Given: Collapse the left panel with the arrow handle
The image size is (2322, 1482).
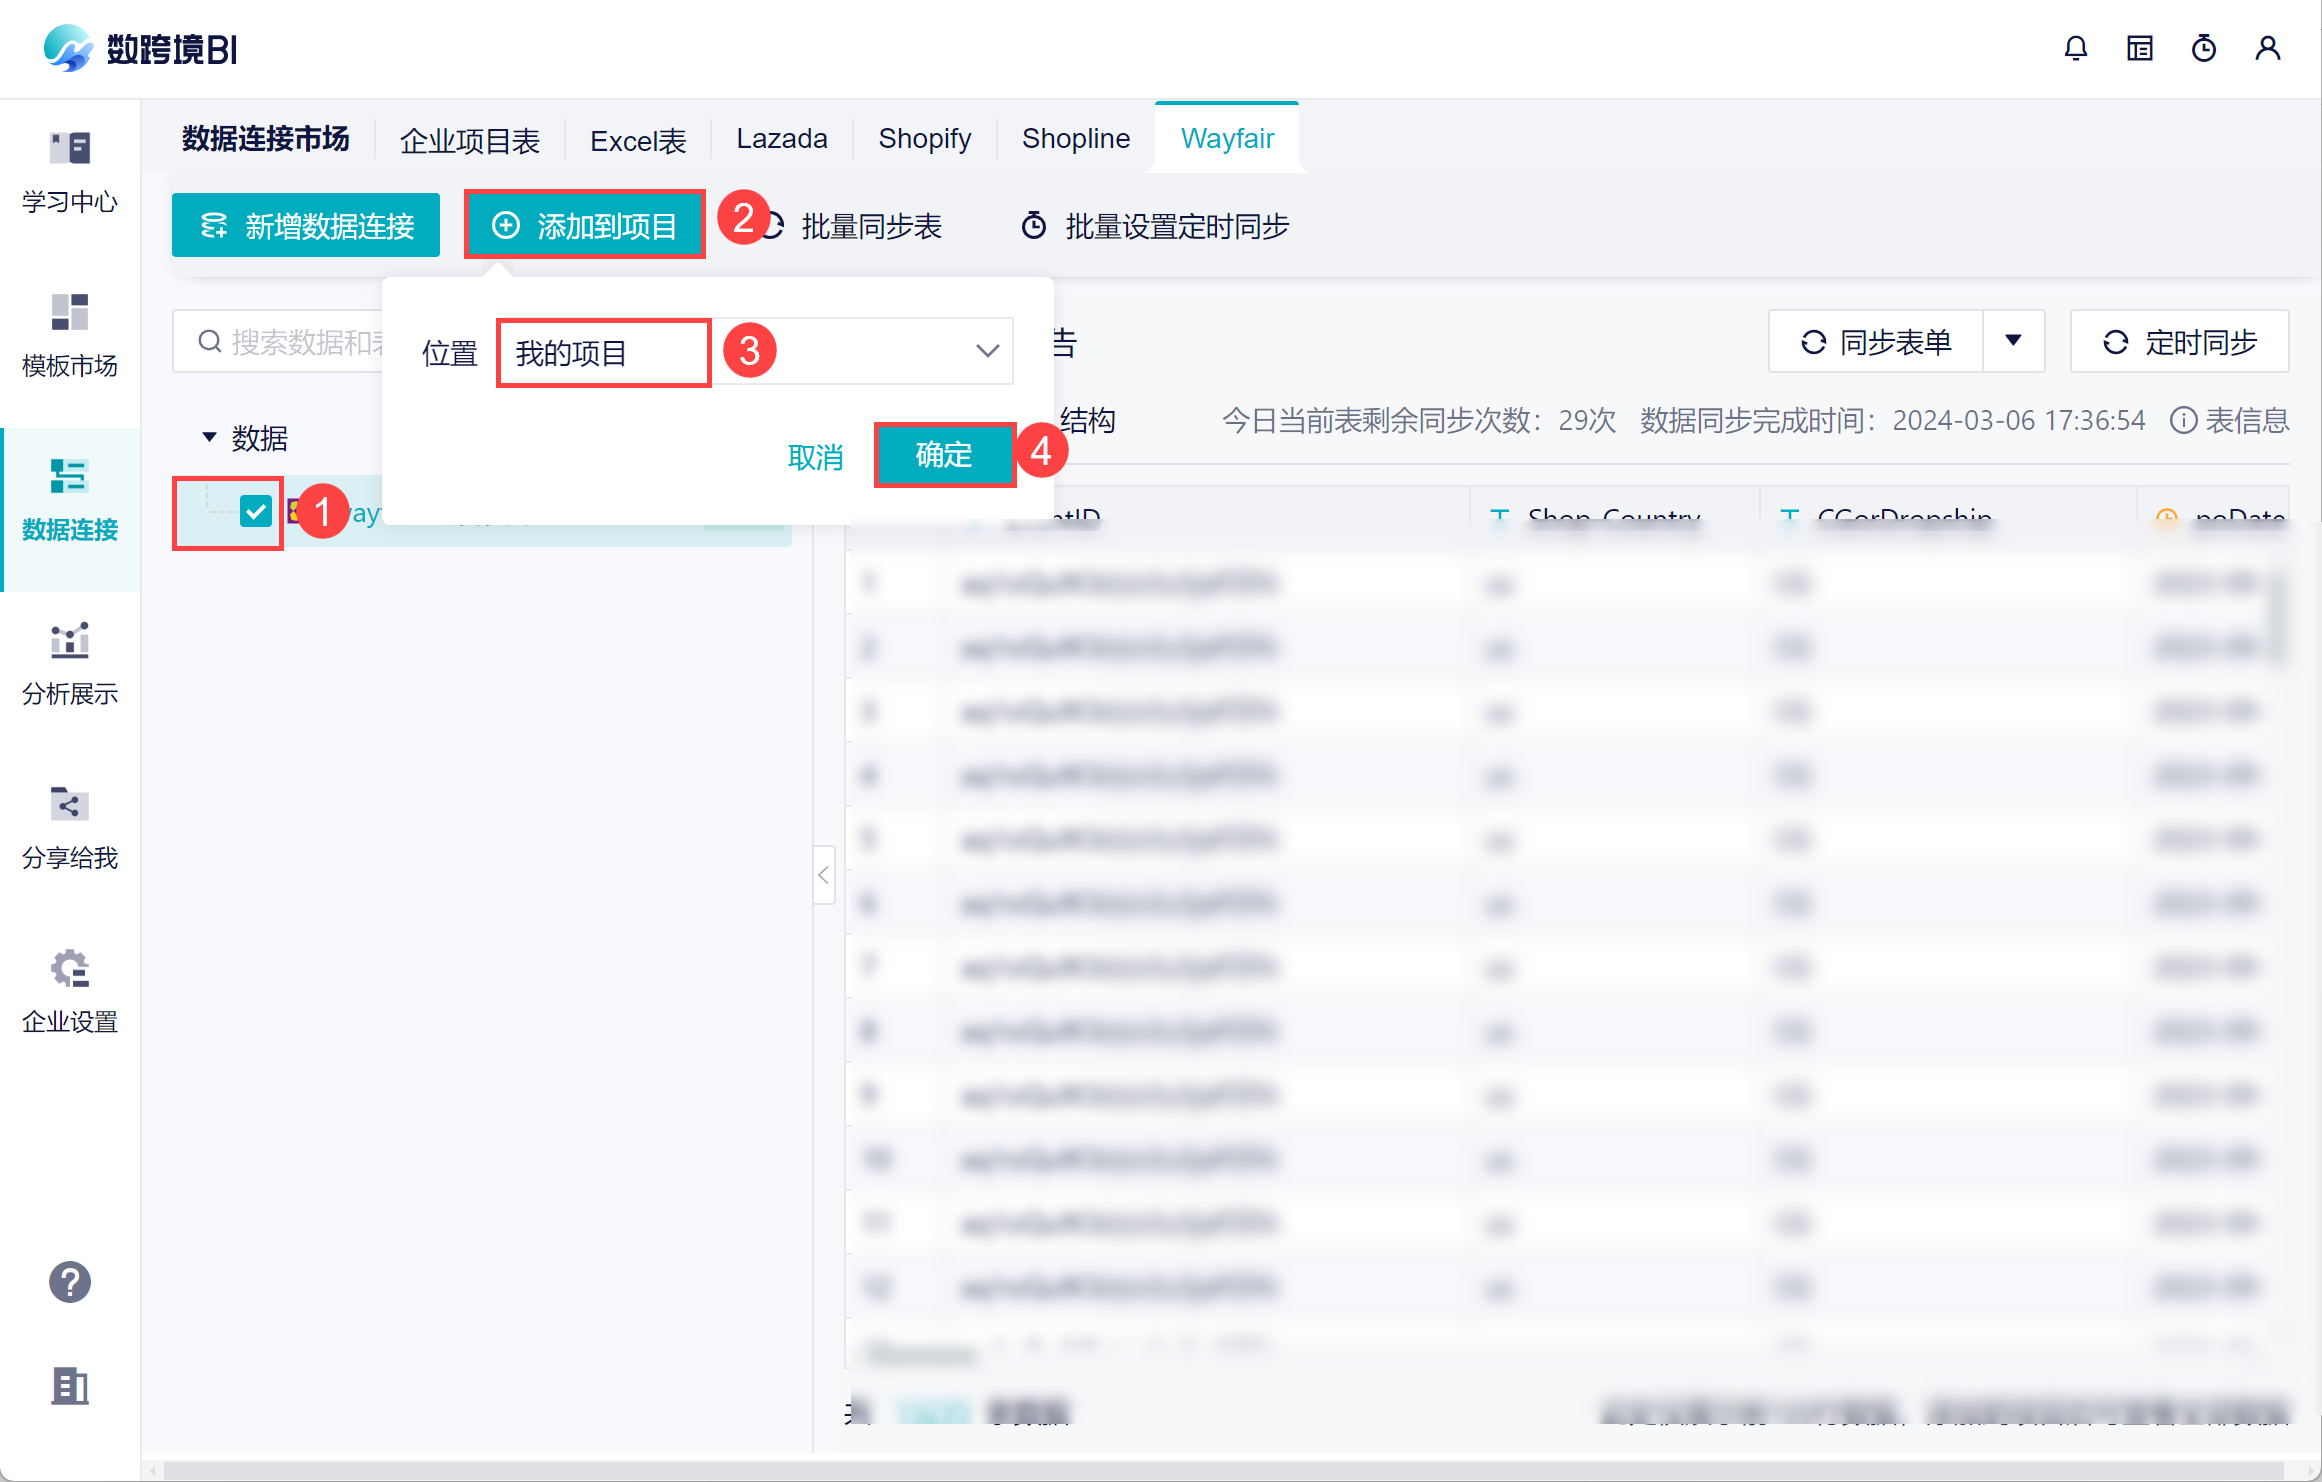Looking at the screenshot, I should (823, 875).
